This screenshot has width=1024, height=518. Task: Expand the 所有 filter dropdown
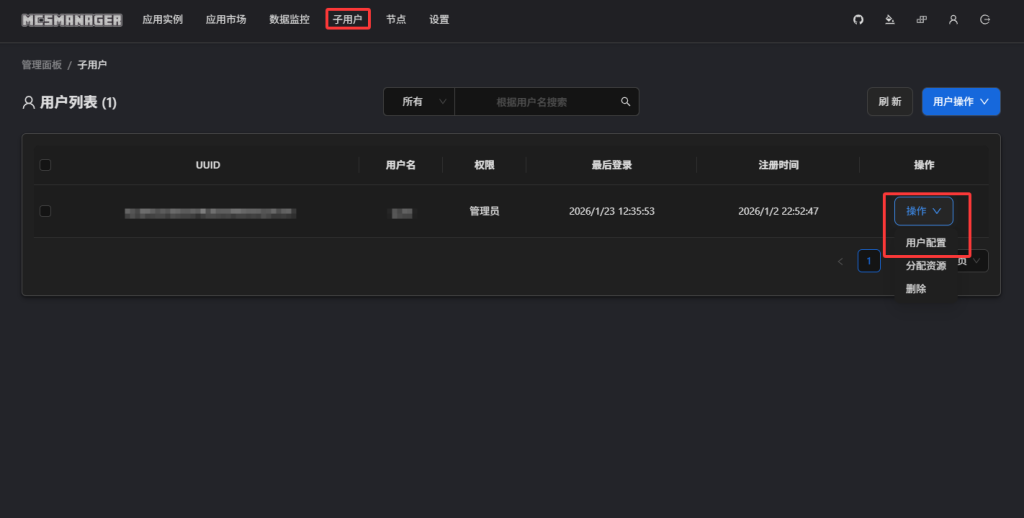click(419, 102)
